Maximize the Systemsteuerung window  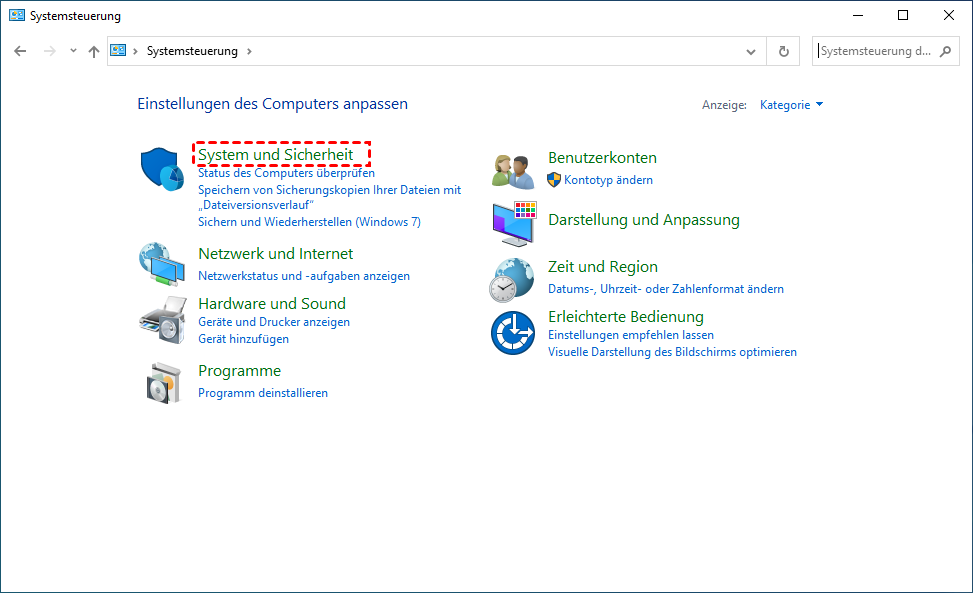903,16
